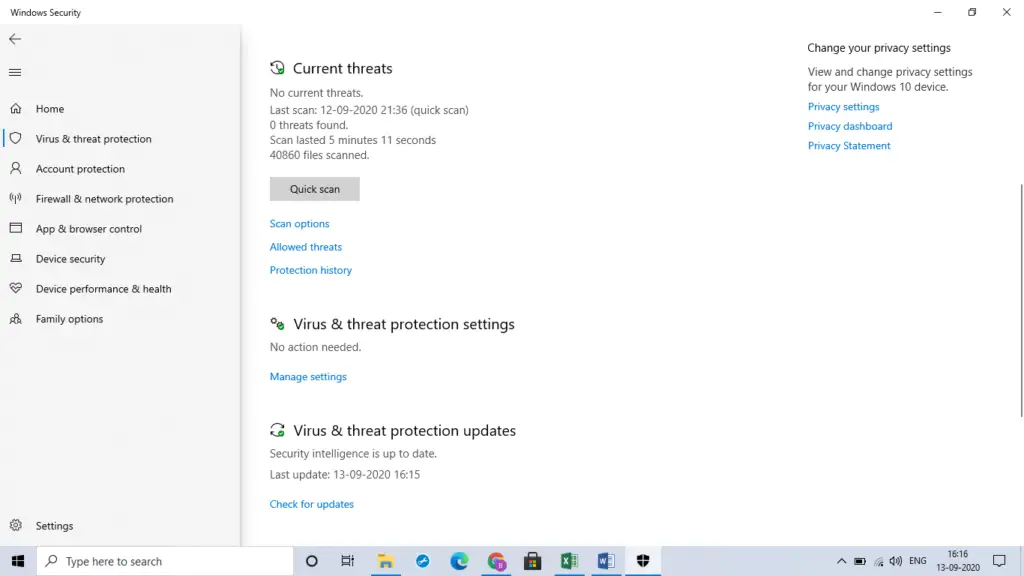Click the protection settings gears icon

pyautogui.click(x=278, y=324)
